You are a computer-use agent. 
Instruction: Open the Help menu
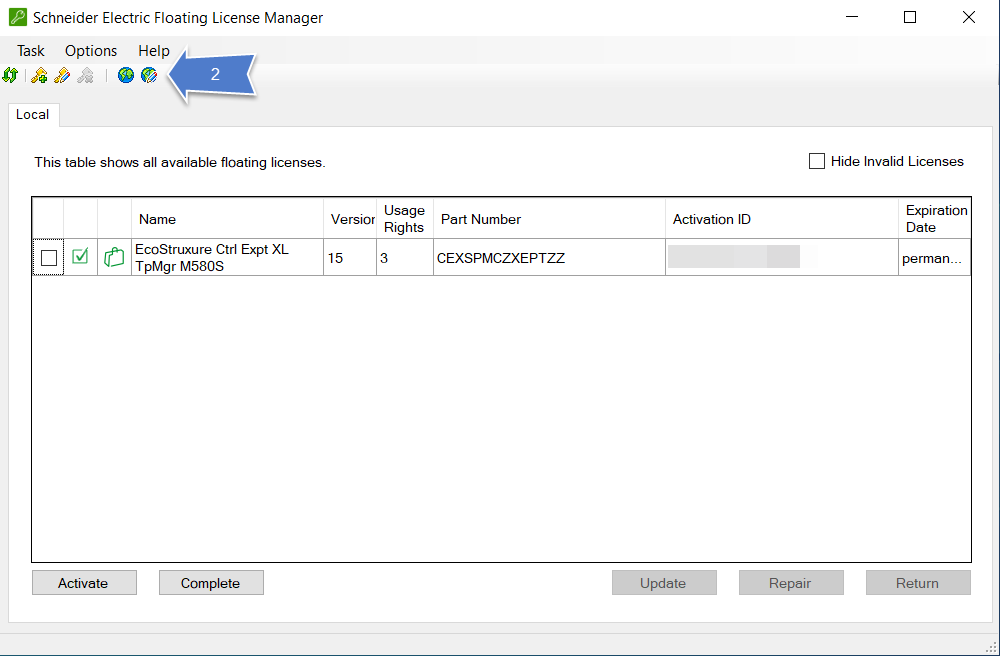(x=154, y=50)
